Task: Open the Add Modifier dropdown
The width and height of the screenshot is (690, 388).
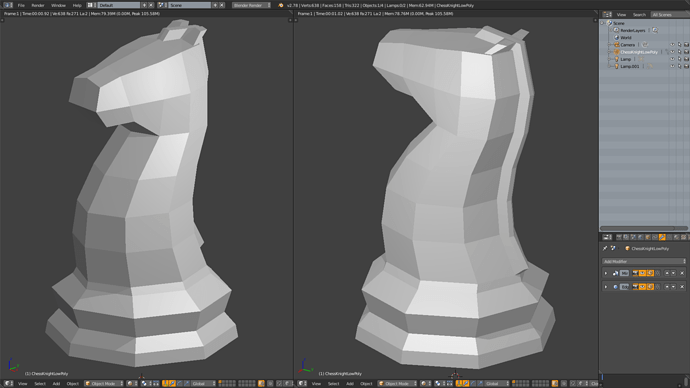Action: click(x=644, y=261)
